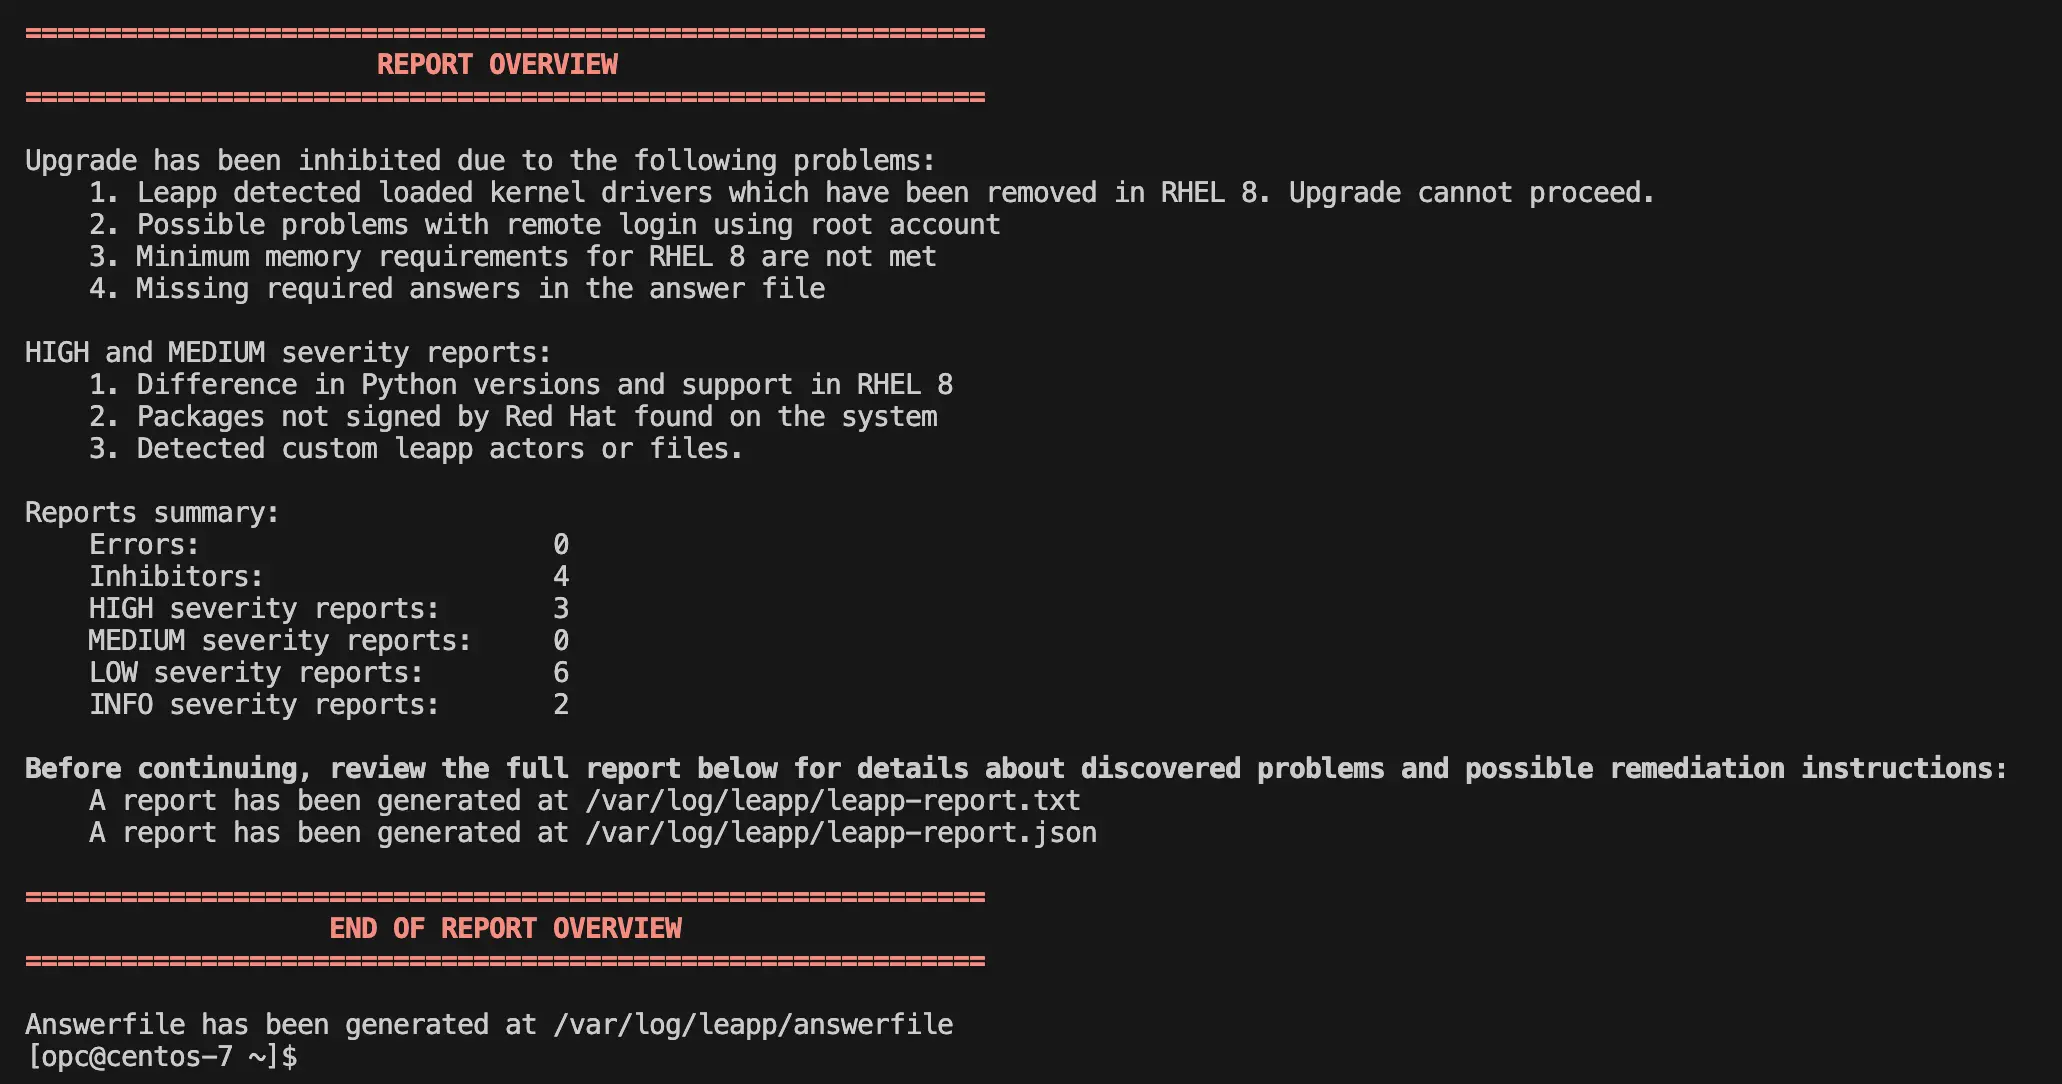Click the shell prompt [opc@centos-7 ~]$
2062x1084 pixels.
tap(161, 1057)
